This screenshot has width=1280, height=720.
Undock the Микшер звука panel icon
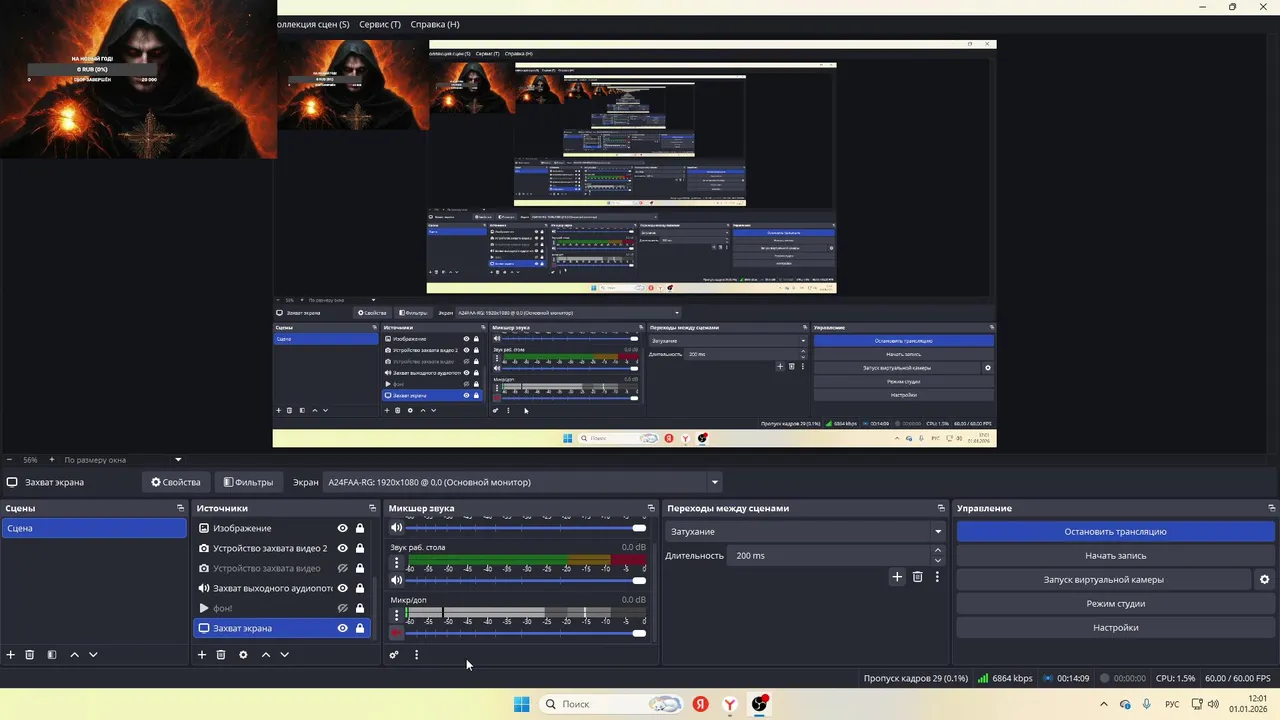coord(651,508)
